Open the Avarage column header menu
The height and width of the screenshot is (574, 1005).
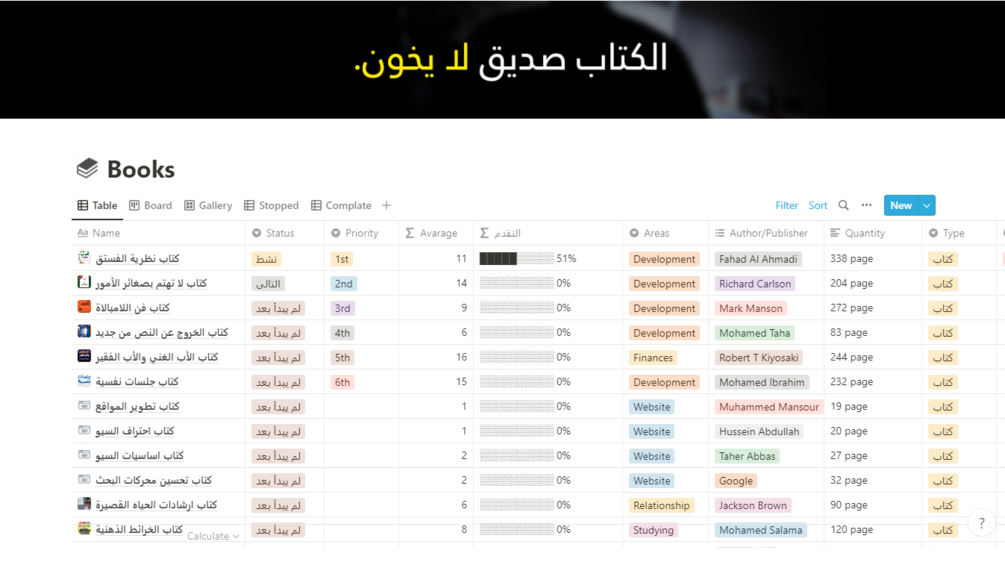point(436,233)
